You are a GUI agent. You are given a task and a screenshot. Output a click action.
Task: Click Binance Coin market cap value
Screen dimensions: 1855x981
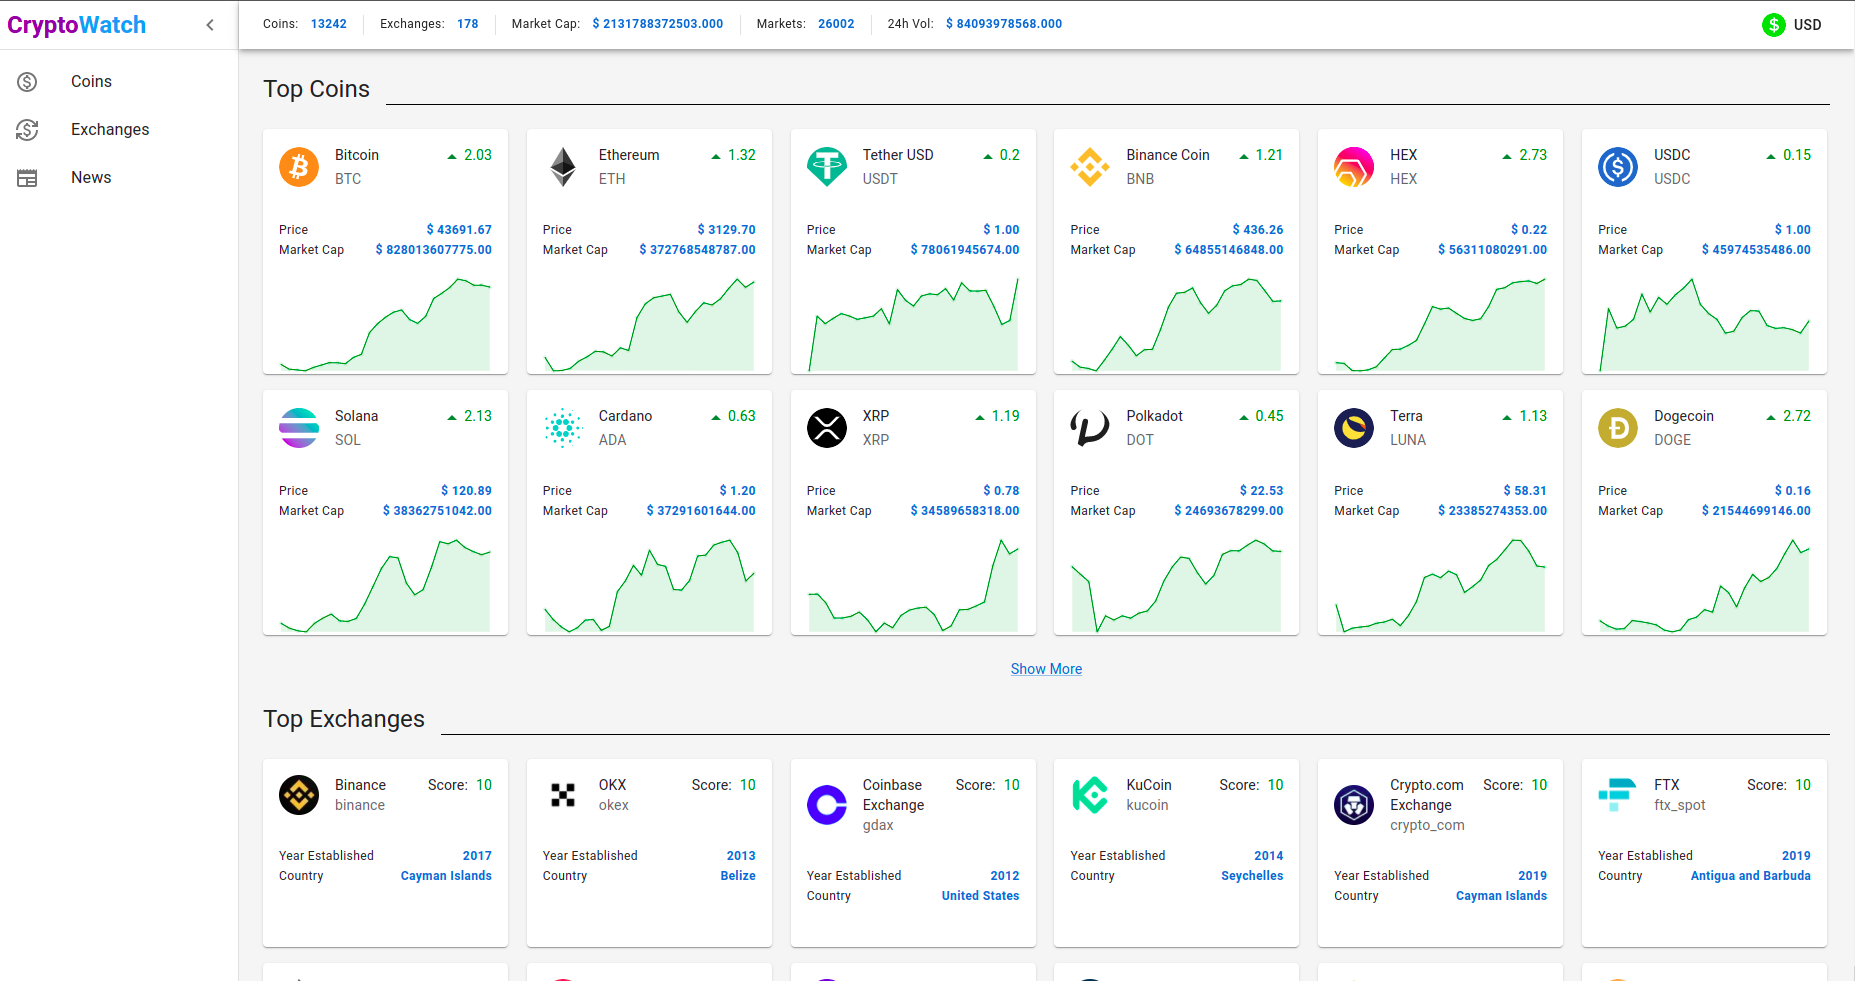click(1229, 250)
